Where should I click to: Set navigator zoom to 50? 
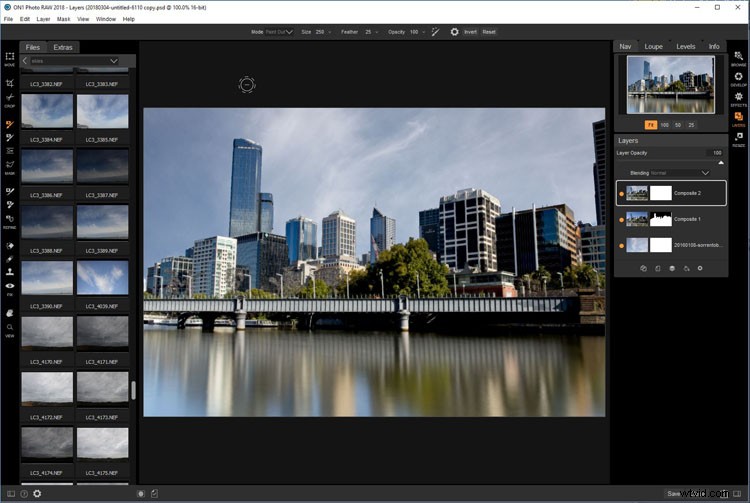678,125
